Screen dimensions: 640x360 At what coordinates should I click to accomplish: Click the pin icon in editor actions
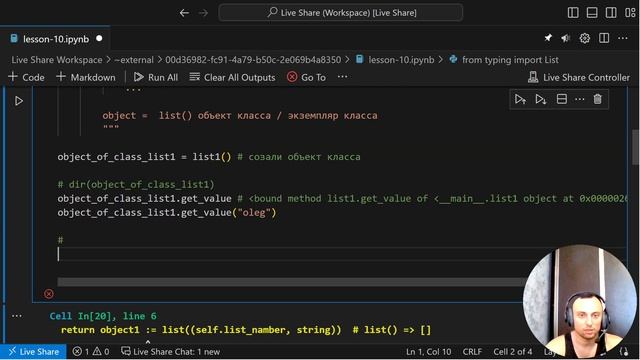[x=548, y=38]
